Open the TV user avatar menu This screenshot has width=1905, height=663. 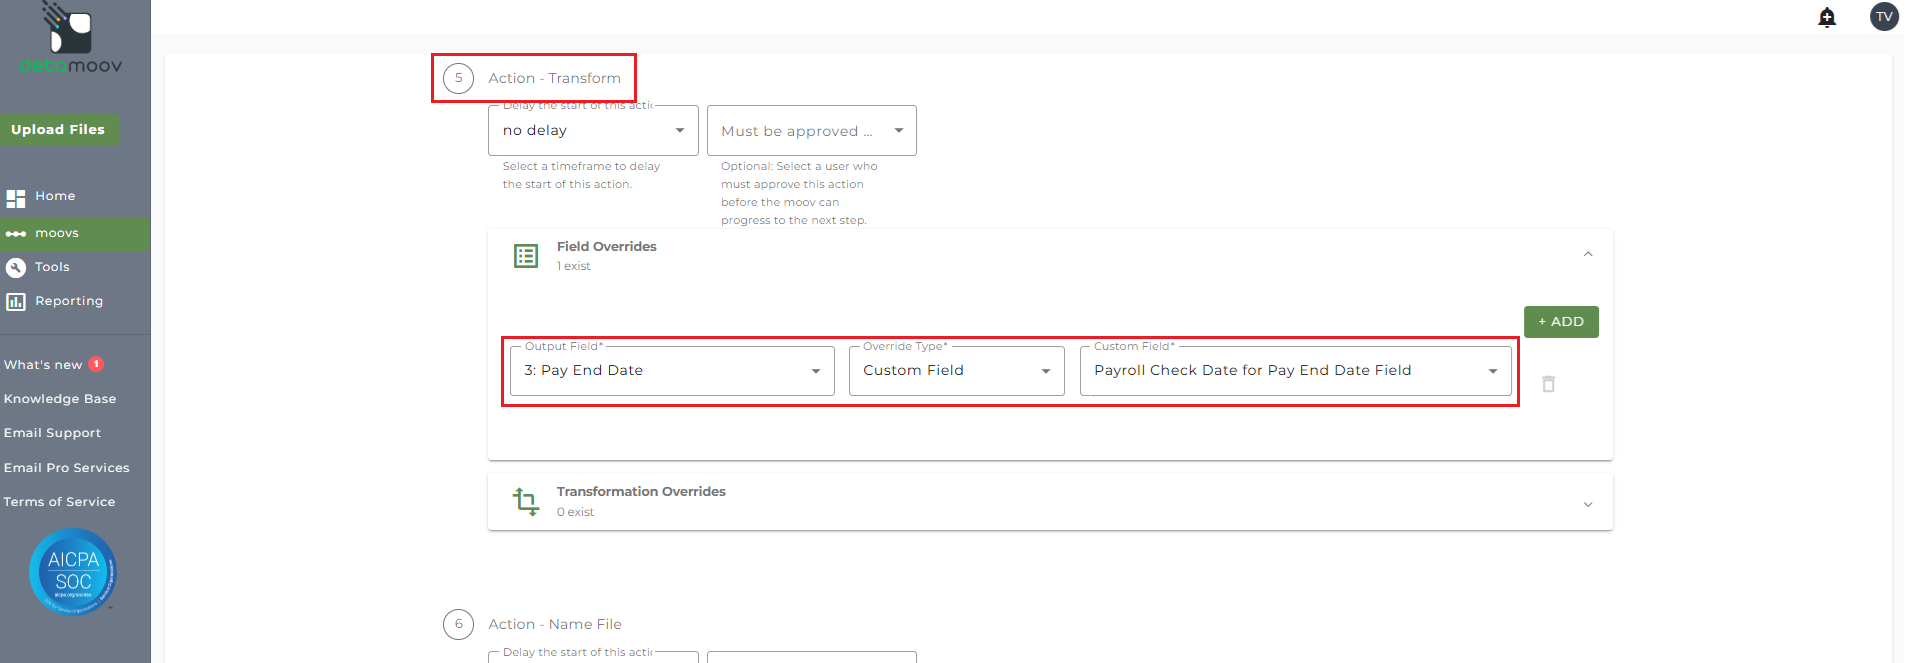point(1884,16)
